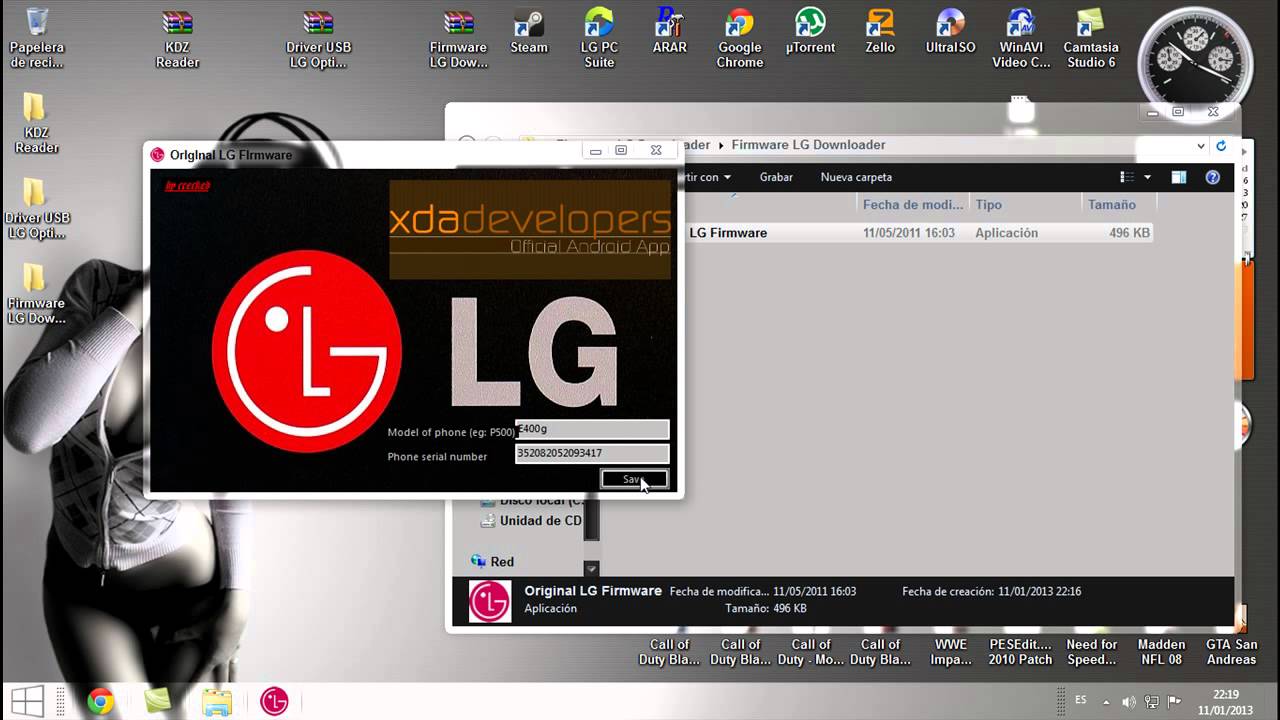Focus the Model of phone input field
Screen dimensions: 1280x720
[592, 429]
